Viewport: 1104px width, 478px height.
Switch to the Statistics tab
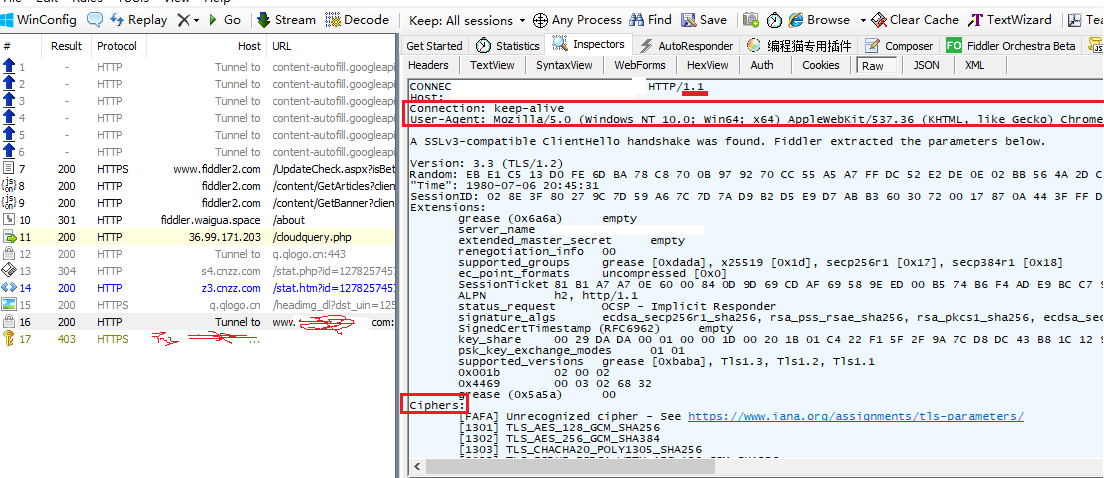508,46
